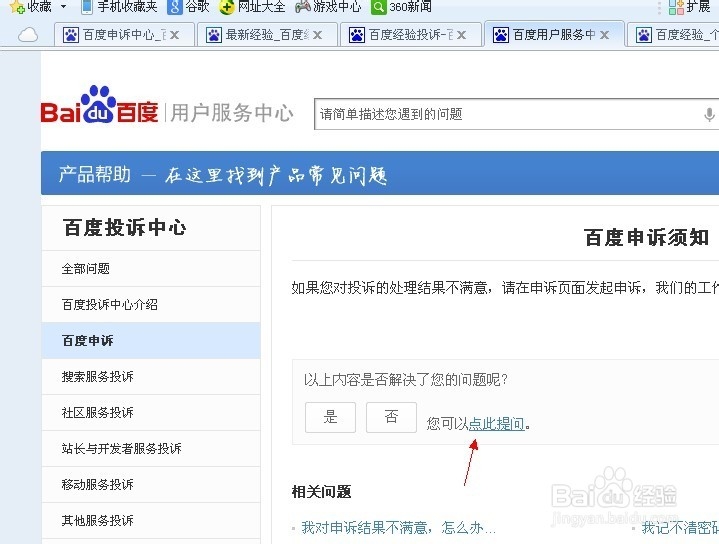
Task: Select 全部问题 in the sidebar
Action: (x=151, y=269)
